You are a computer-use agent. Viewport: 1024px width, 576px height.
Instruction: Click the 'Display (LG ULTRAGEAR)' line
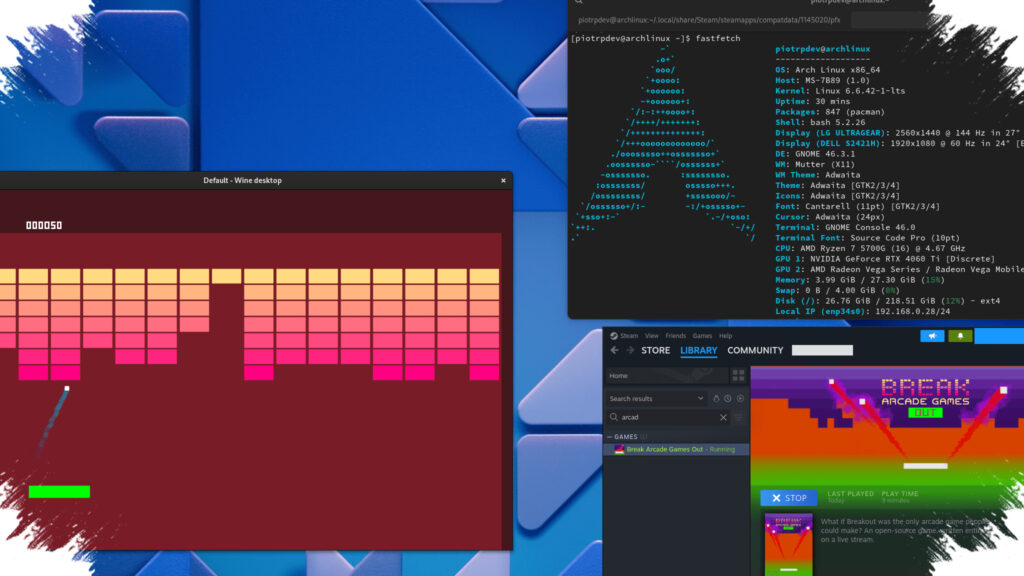(x=899, y=133)
